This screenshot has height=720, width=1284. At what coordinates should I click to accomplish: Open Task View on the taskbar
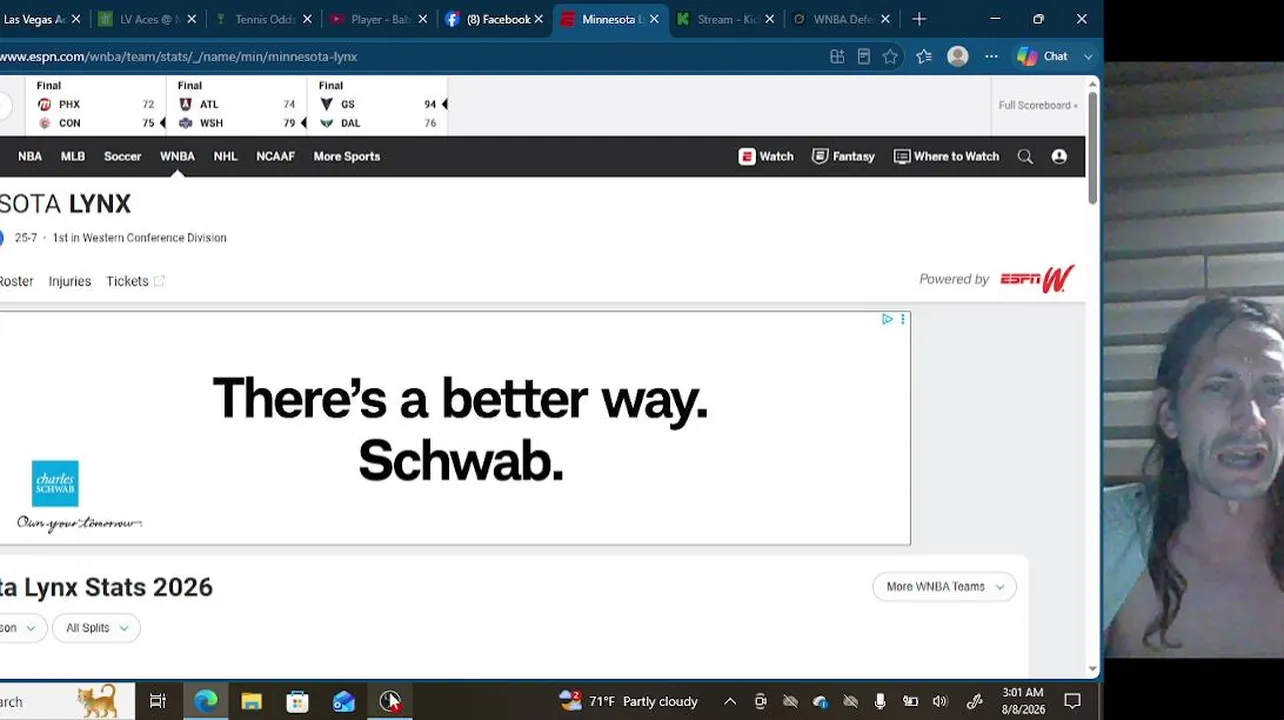pyautogui.click(x=158, y=701)
